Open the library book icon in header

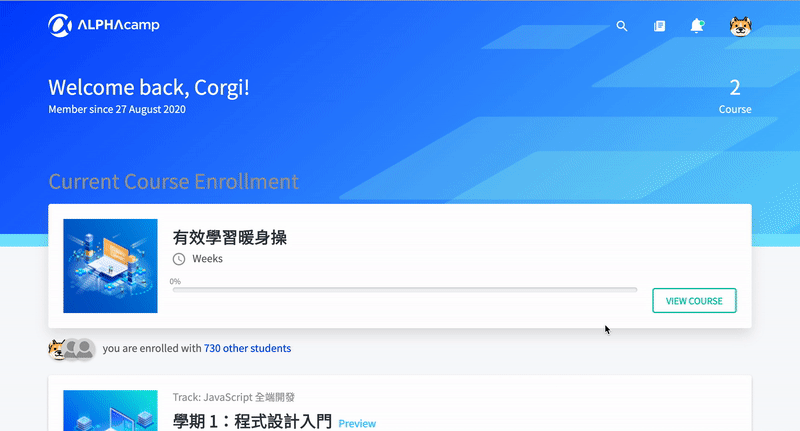coord(659,26)
